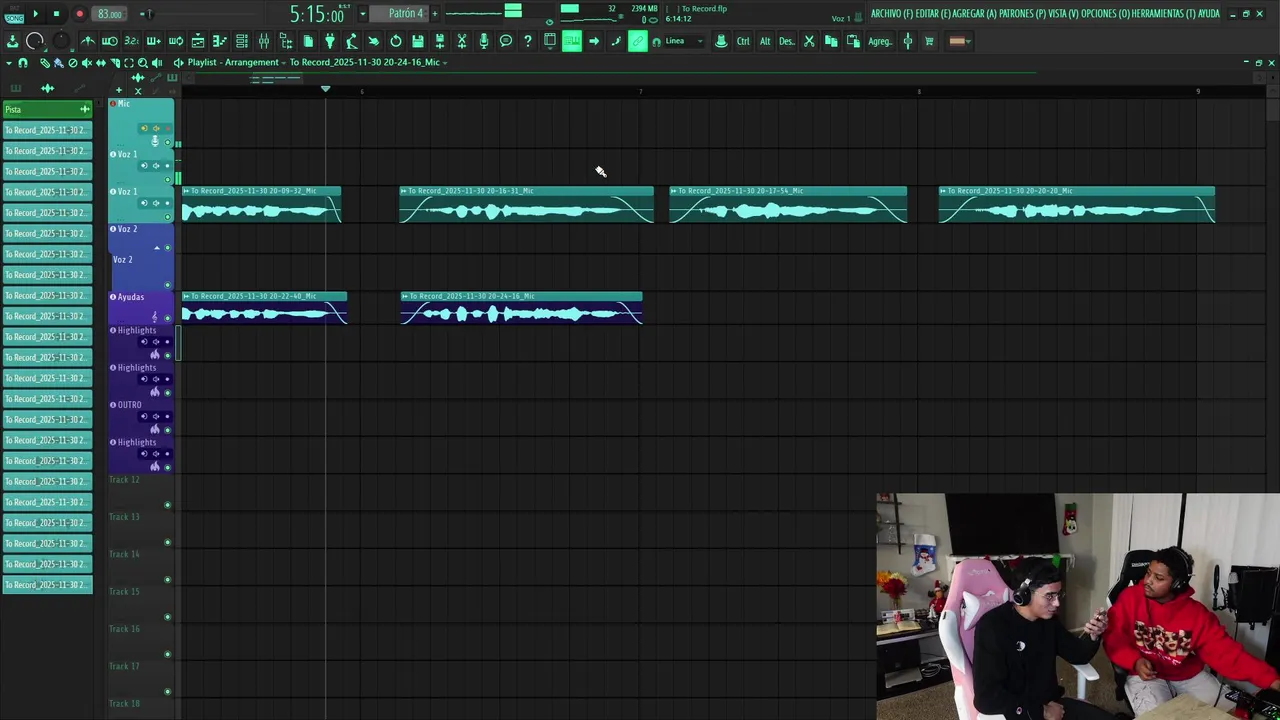Click the shopping cart icon

pos(929,41)
